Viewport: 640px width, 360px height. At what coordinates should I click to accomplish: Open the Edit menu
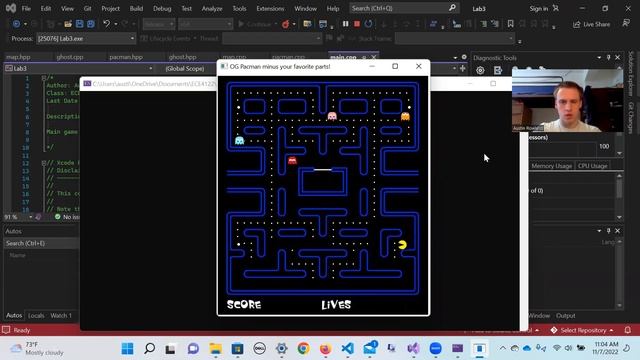pos(46,8)
